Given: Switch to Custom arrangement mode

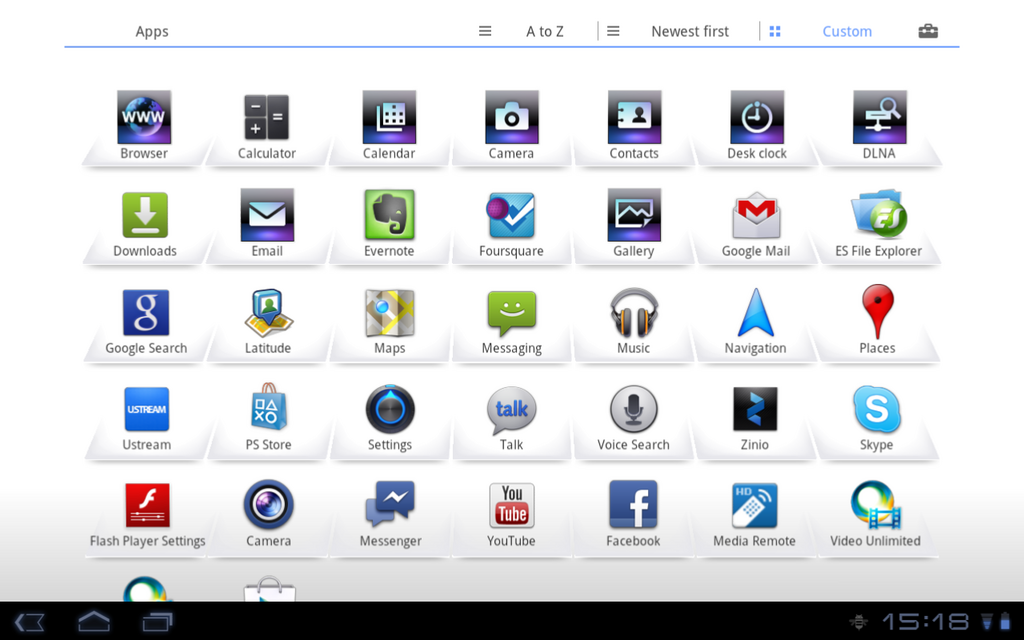Looking at the screenshot, I should pyautogui.click(x=847, y=31).
